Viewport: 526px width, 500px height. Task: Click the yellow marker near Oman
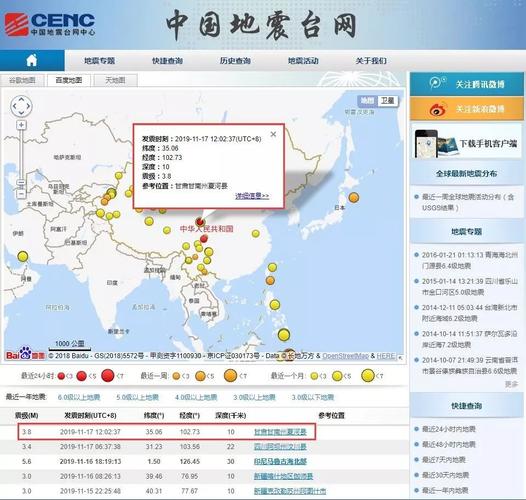tap(22, 257)
